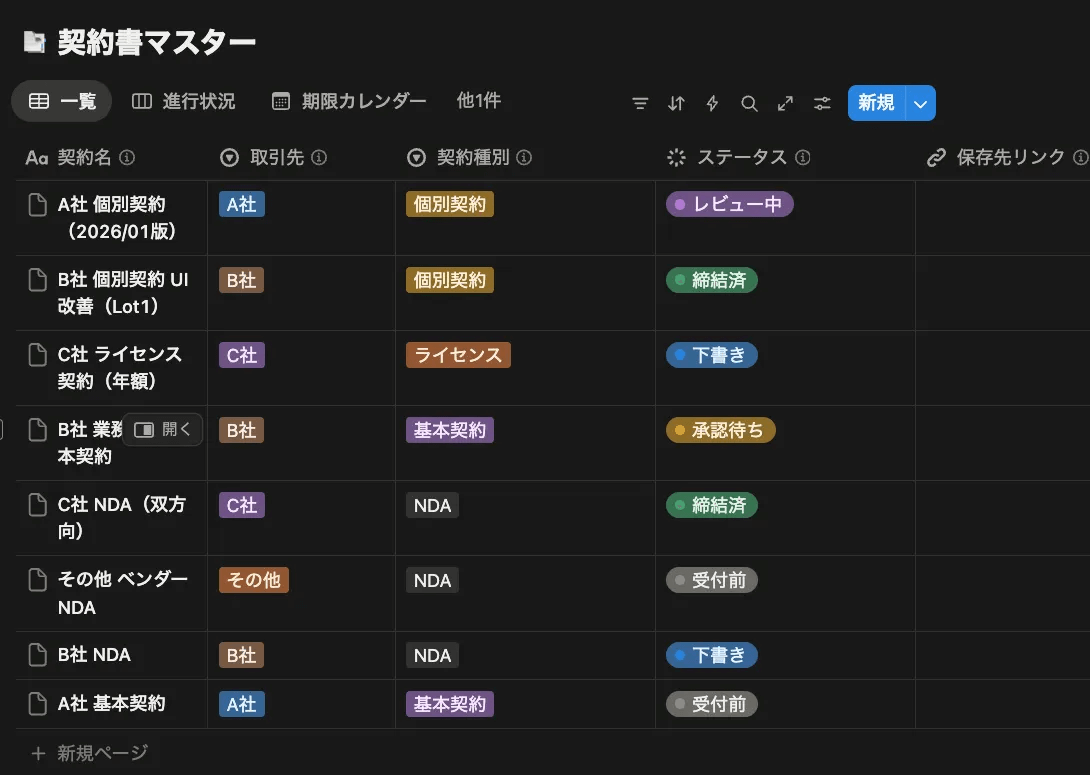Open the automations lightning bolt icon
1090x775 pixels.
click(x=713, y=103)
